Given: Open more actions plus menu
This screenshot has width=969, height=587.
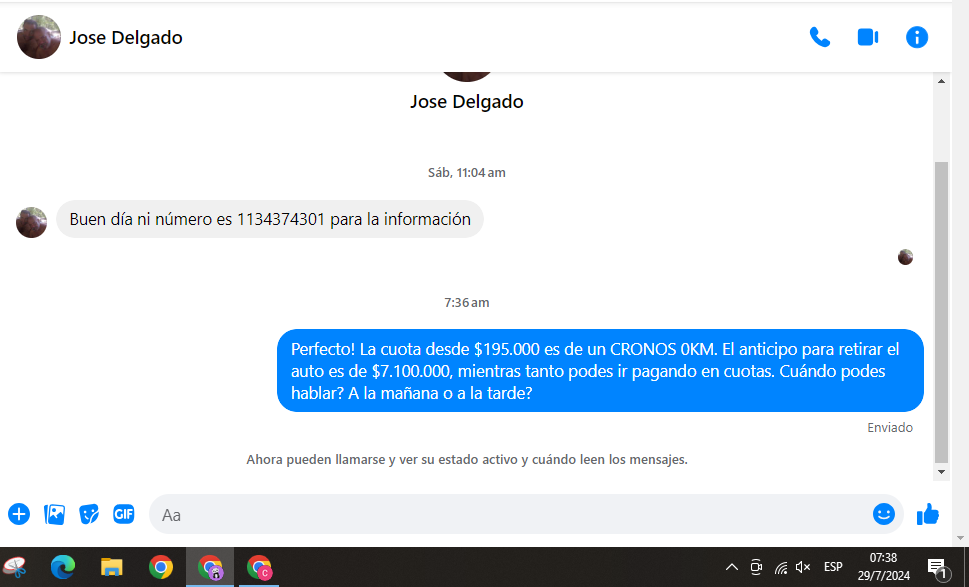Looking at the screenshot, I should pyautogui.click(x=19, y=514).
